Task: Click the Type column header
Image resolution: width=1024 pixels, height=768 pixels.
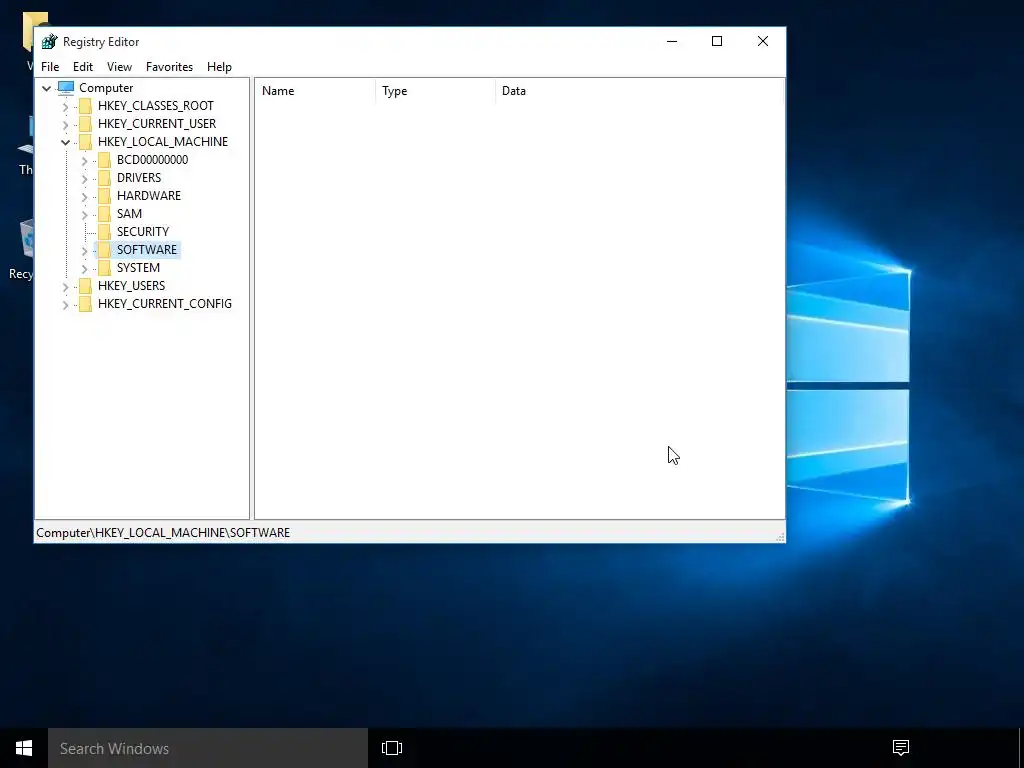Action: (436, 91)
